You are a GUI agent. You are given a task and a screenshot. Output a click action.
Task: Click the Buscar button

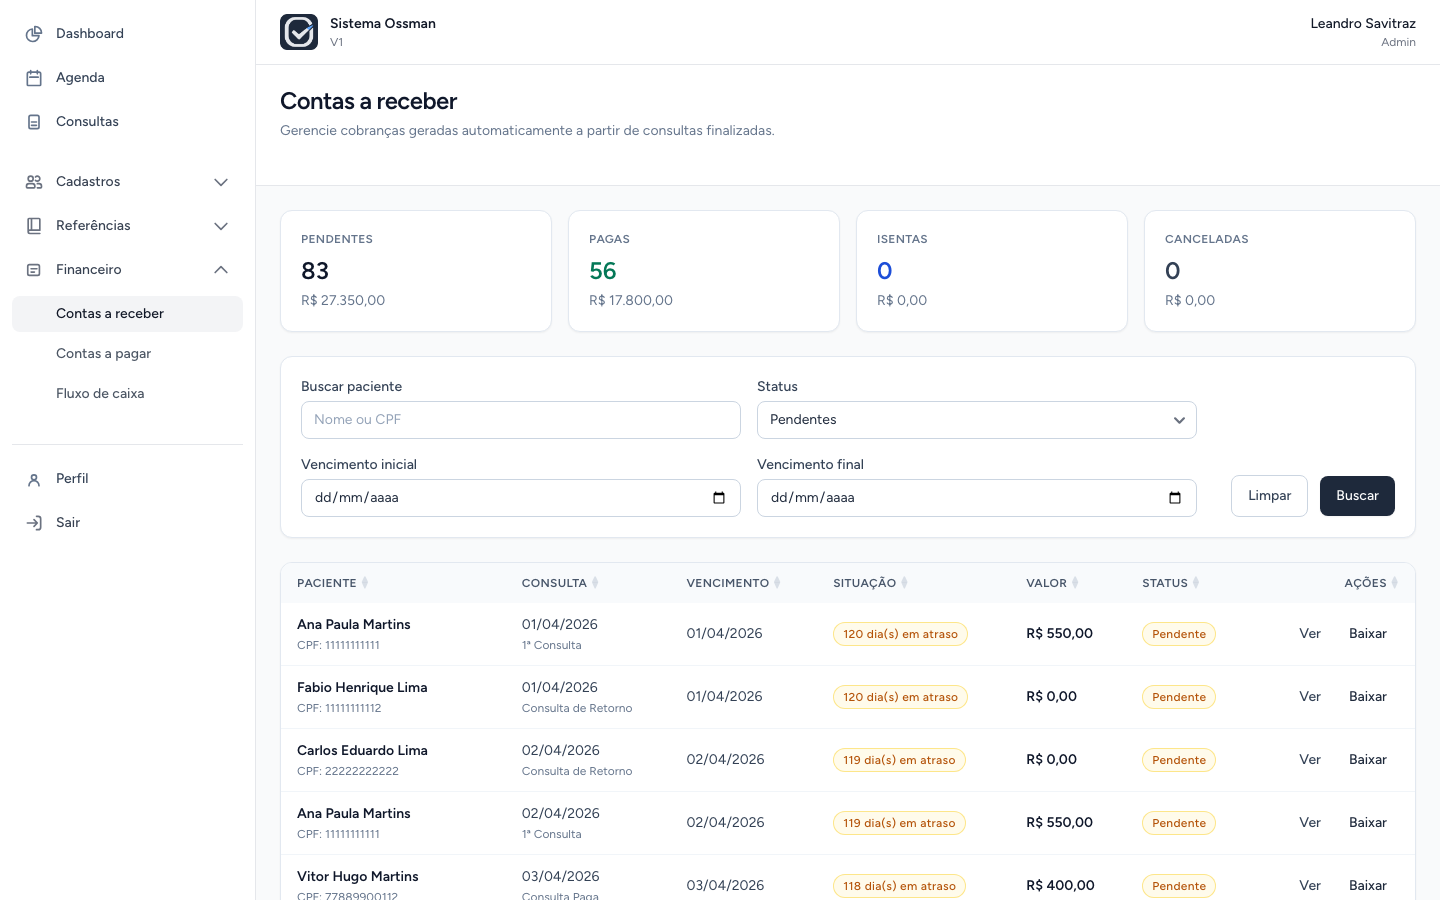pos(1357,496)
